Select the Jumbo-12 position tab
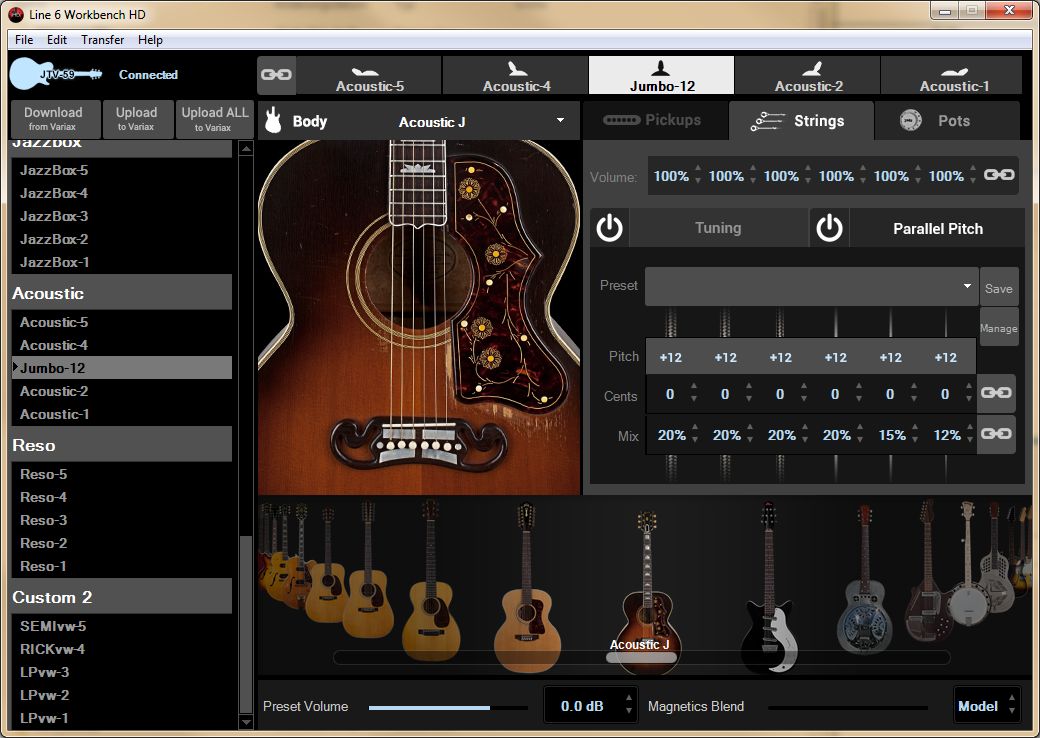This screenshot has height=738, width=1040. tap(661, 75)
